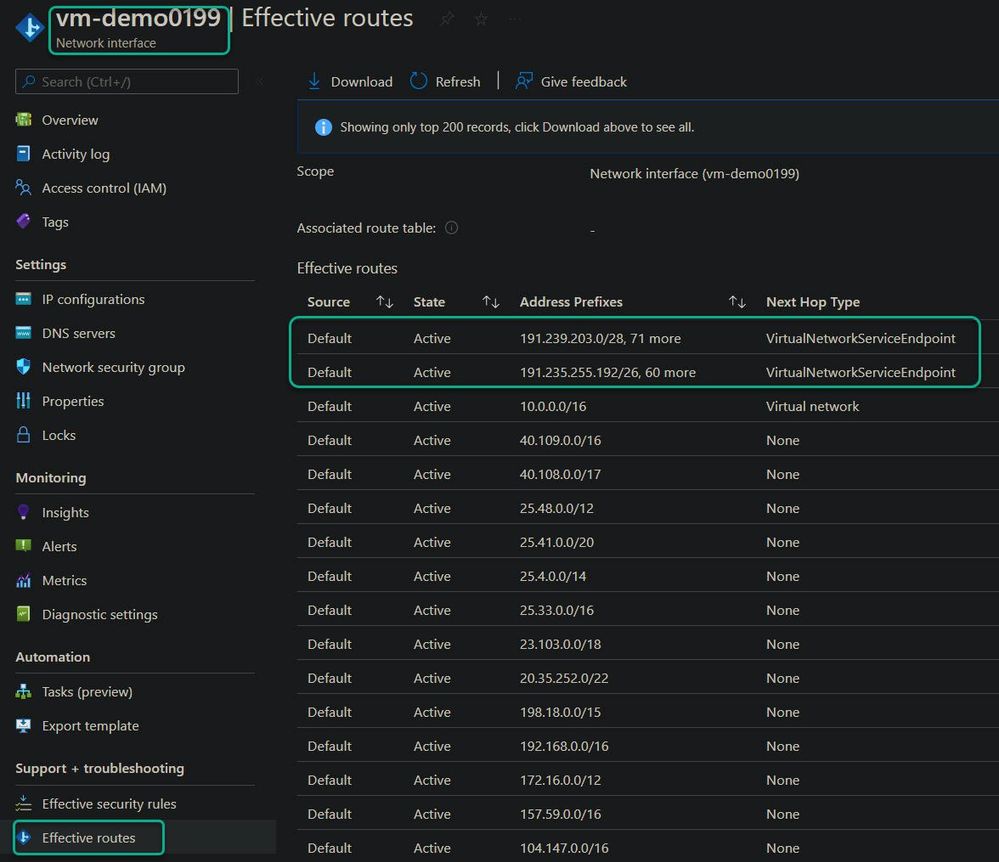Focus the Search (Ctrl+/) box
Screen dimensions: 999x862
(135, 82)
